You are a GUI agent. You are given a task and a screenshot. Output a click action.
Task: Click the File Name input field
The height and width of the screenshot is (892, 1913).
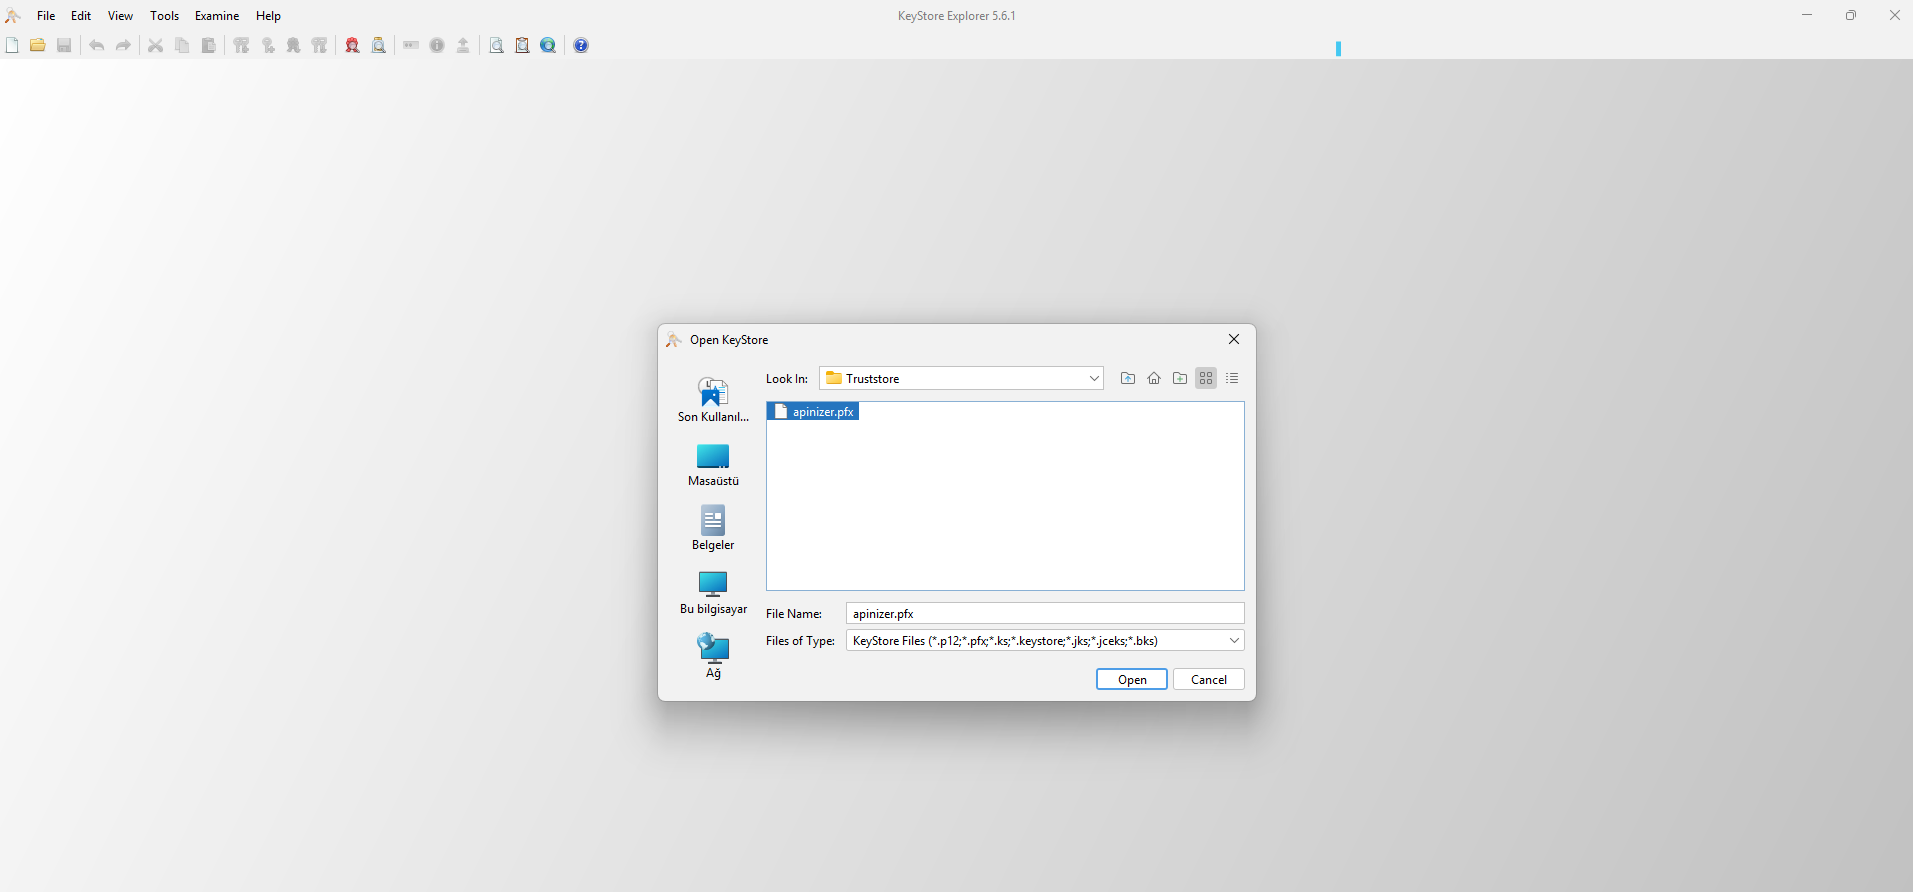[1045, 614]
